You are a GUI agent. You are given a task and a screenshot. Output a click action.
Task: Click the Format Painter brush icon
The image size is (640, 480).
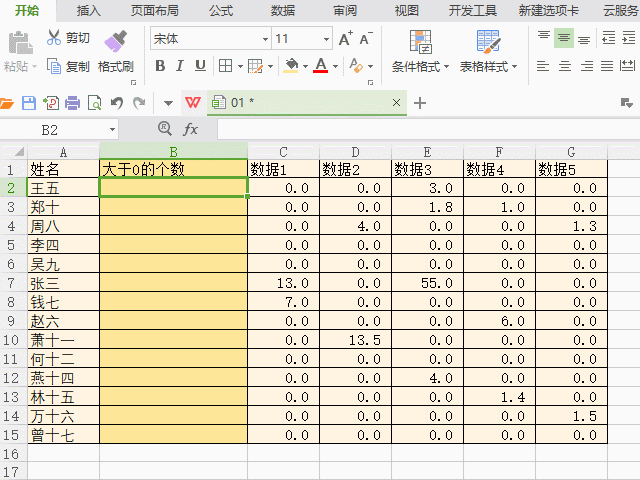pos(116,40)
